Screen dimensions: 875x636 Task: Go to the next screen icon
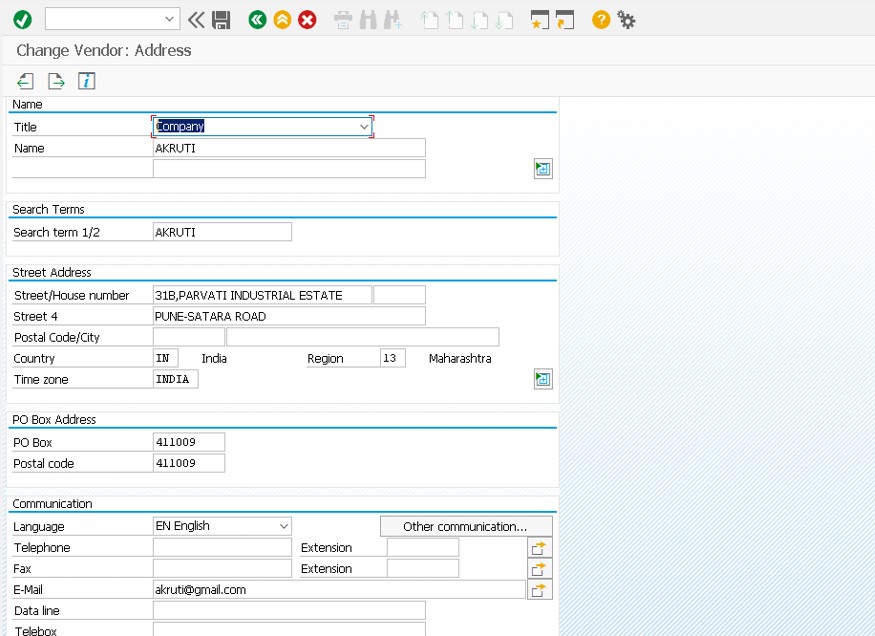tap(56, 81)
